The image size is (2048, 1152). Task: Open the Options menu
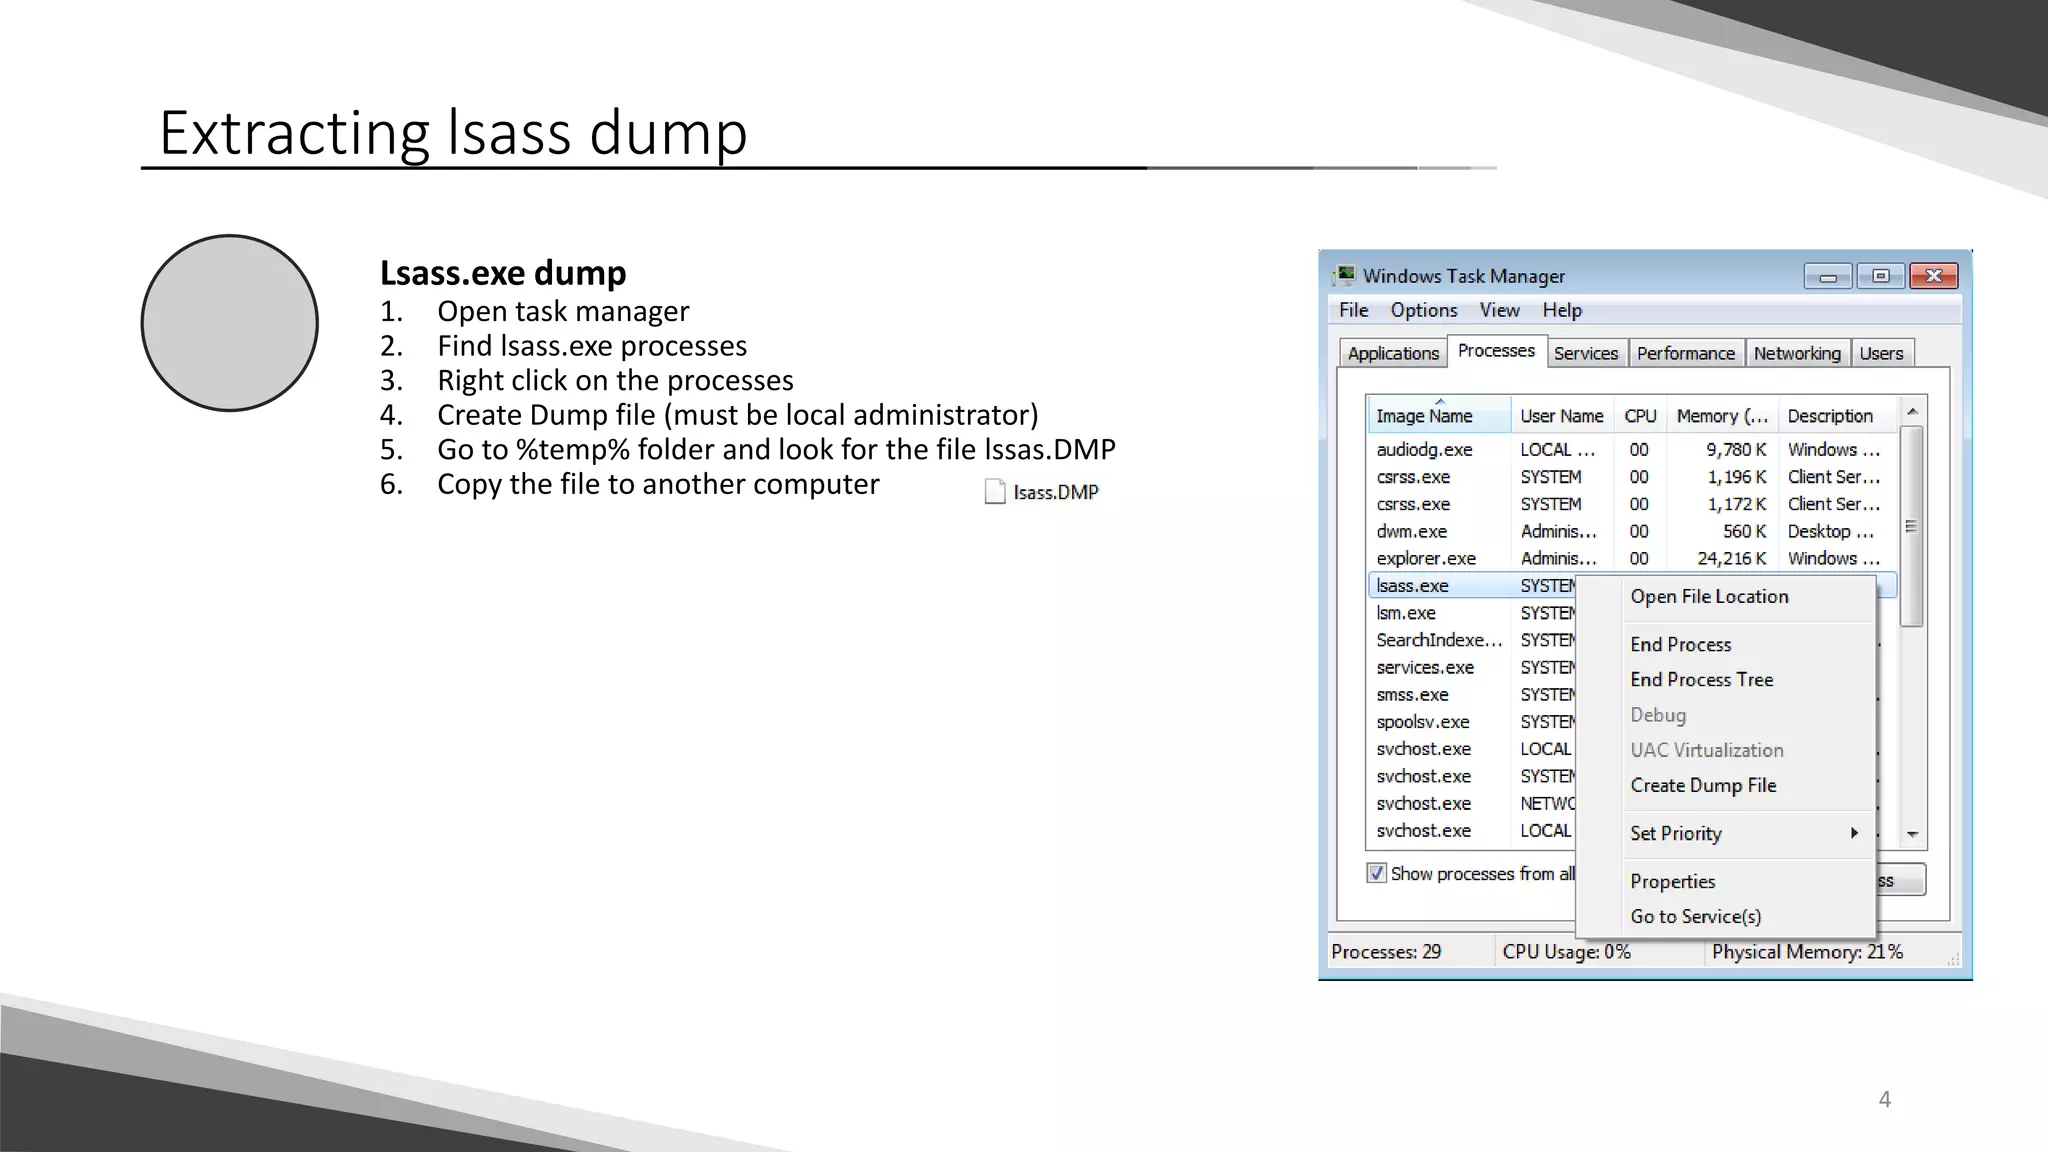(x=1424, y=310)
